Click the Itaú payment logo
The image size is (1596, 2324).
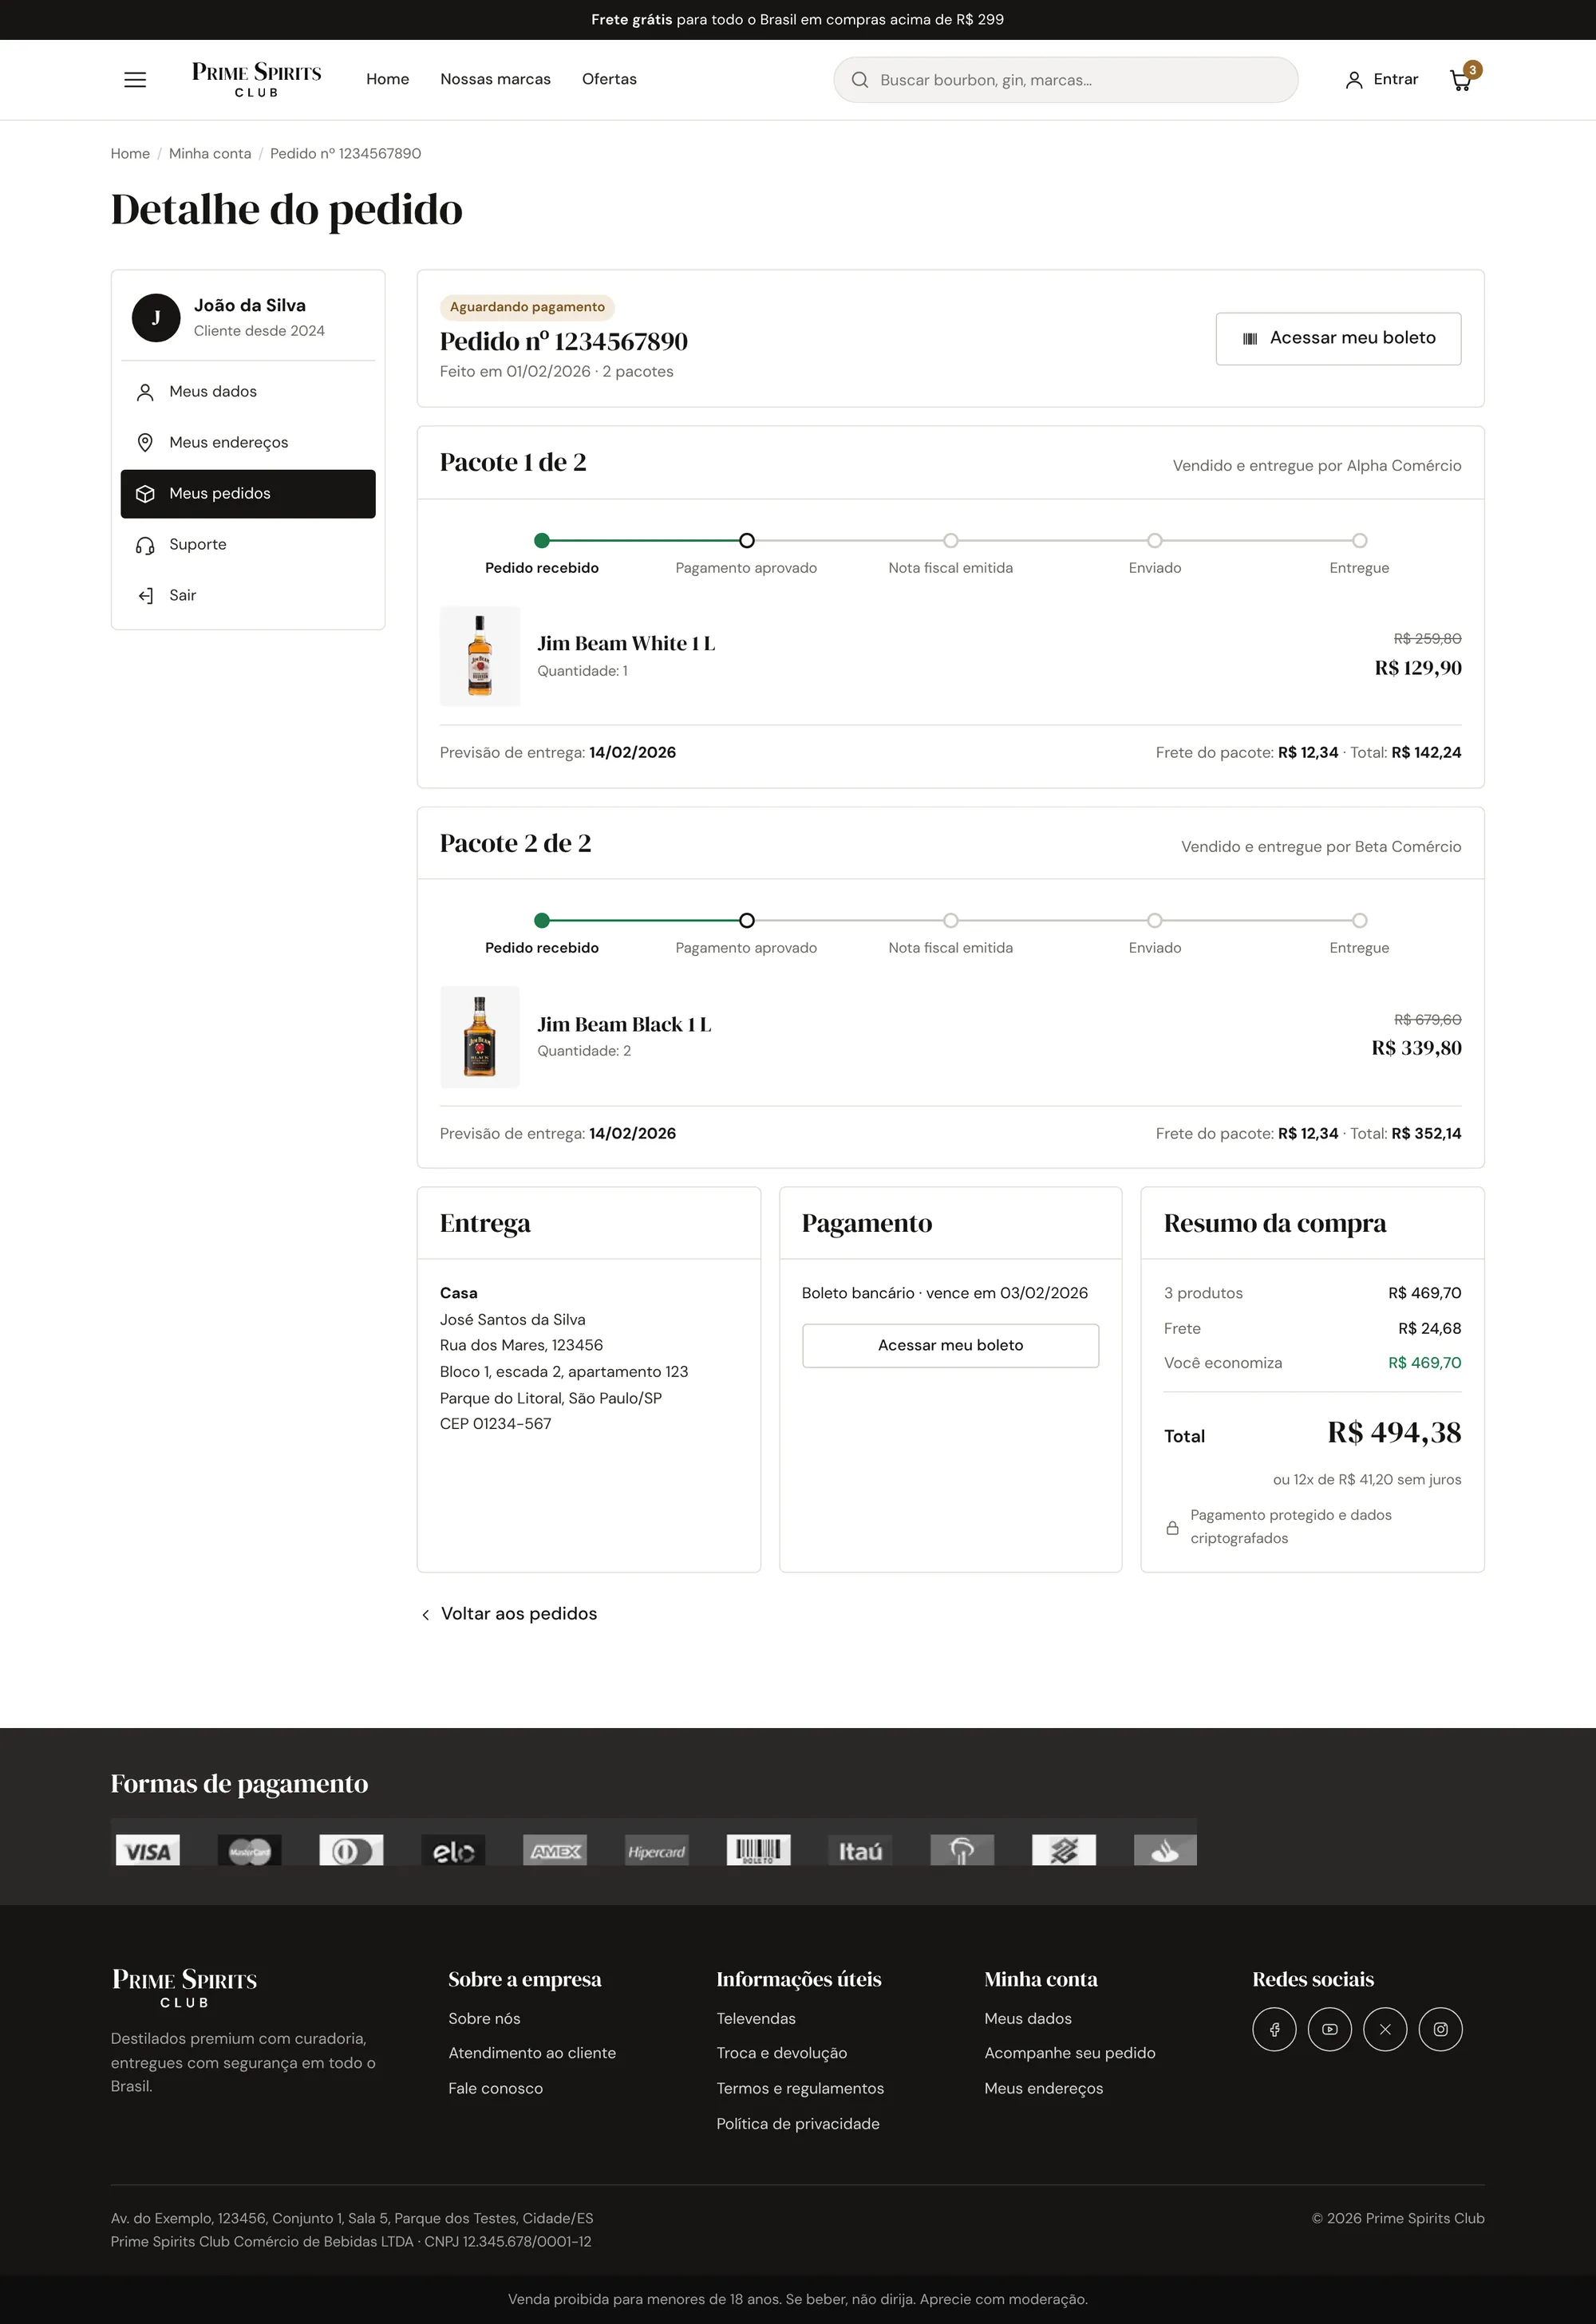pos(860,1850)
